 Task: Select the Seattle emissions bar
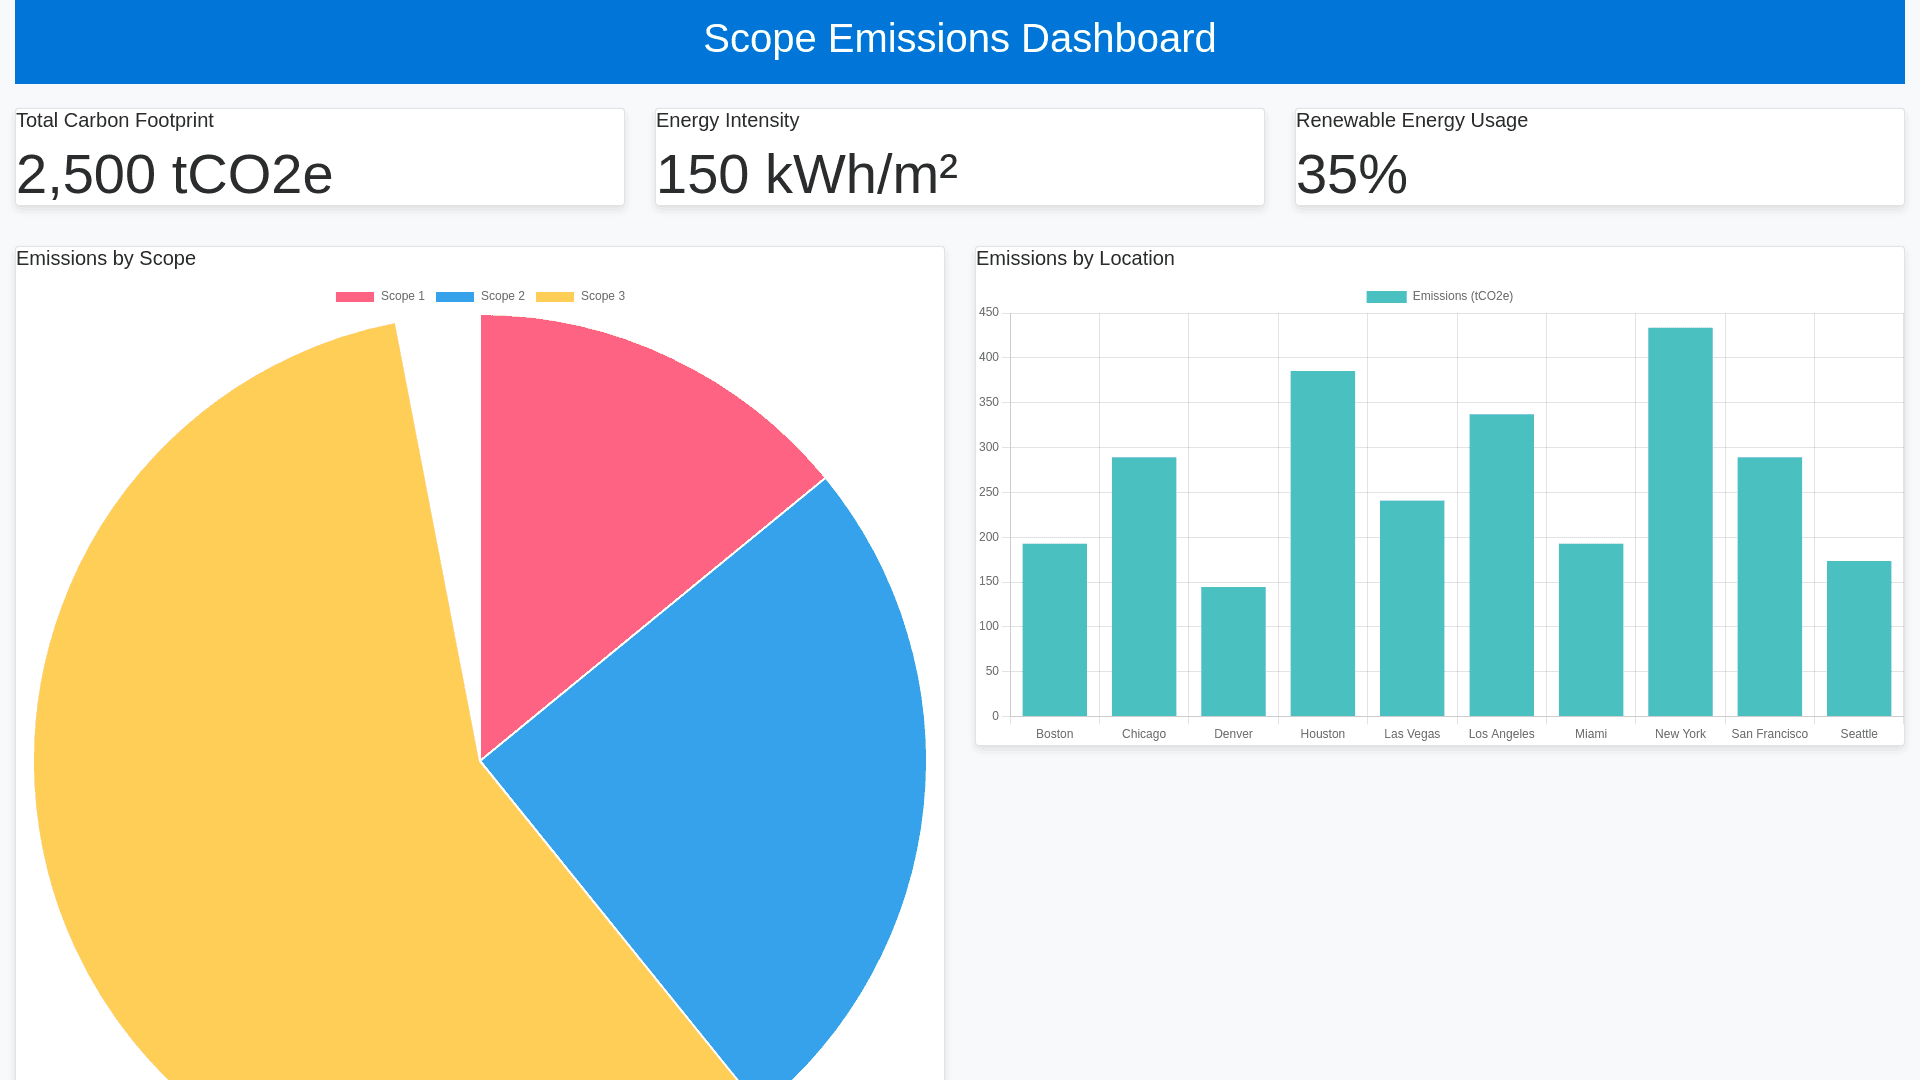pyautogui.click(x=1858, y=639)
